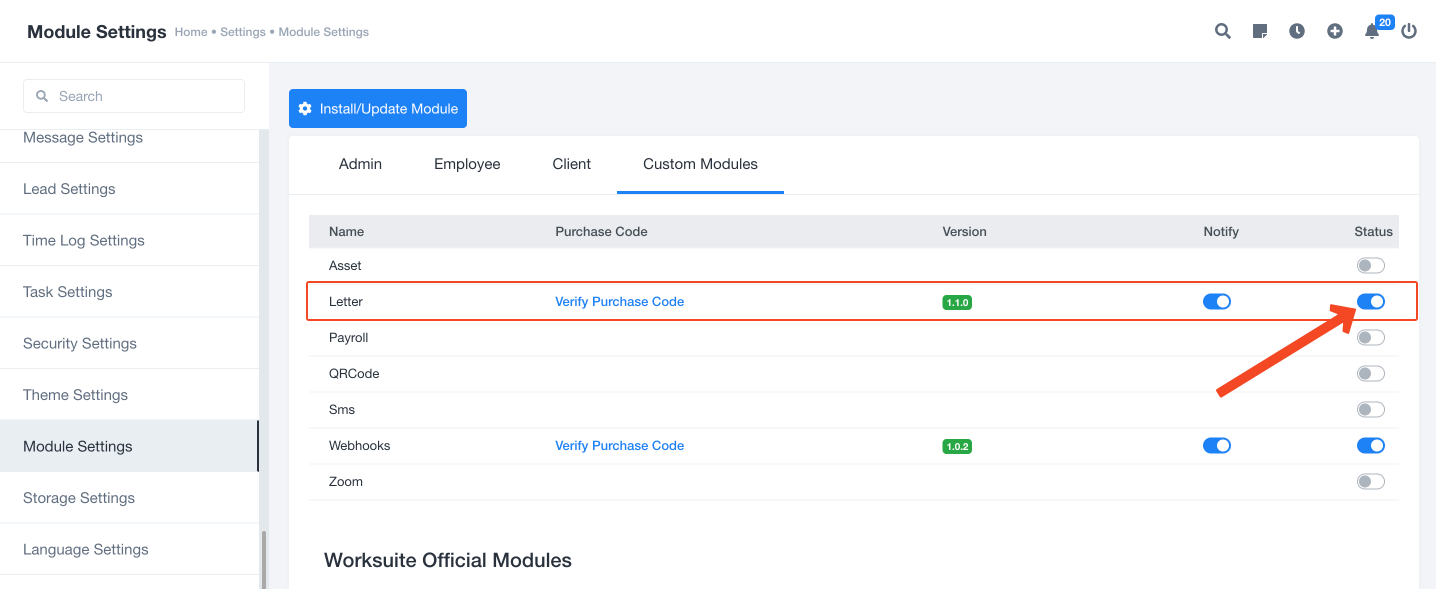This screenshot has width=1436, height=589.
Task: Disable the Letter module status toggle
Action: pos(1371,301)
